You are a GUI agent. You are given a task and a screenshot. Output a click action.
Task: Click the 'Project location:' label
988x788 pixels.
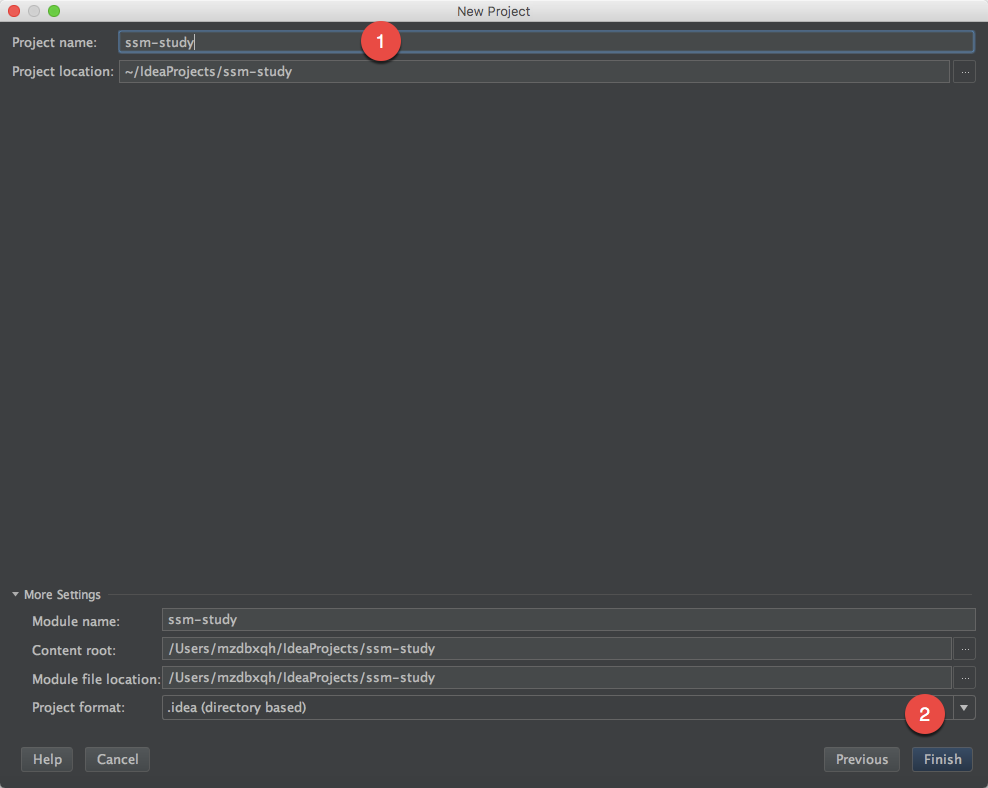pyautogui.click(x=63, y=71)
